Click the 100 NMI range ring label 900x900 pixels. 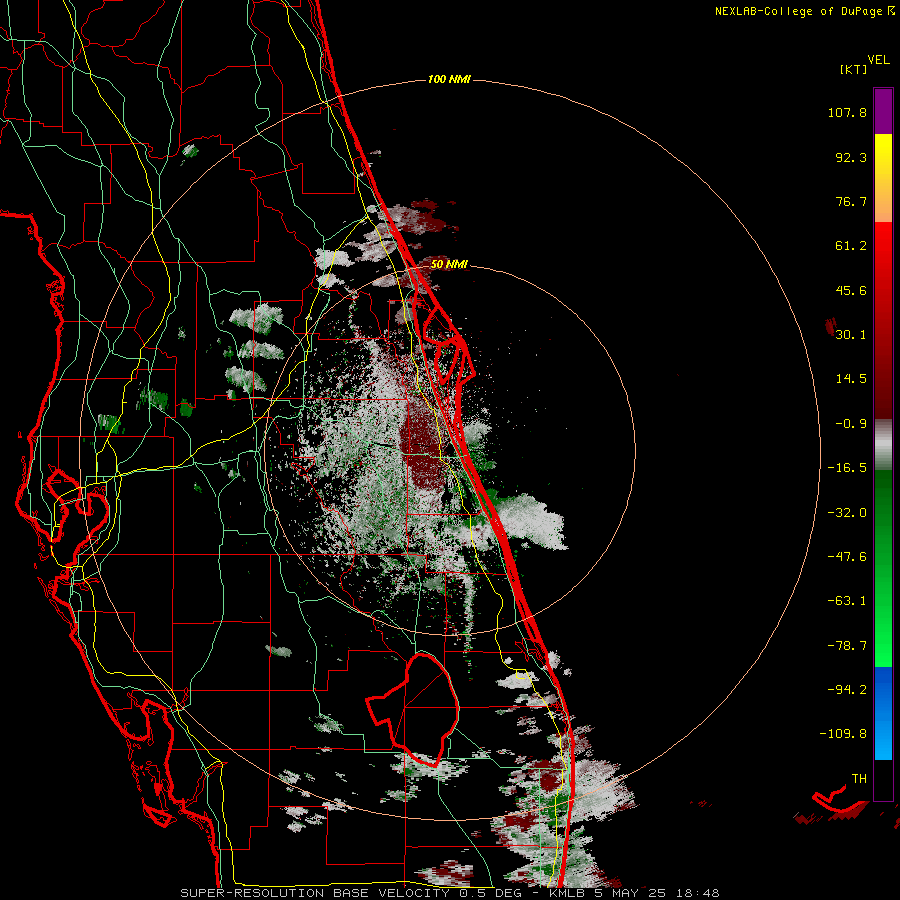tap(449, 79)
